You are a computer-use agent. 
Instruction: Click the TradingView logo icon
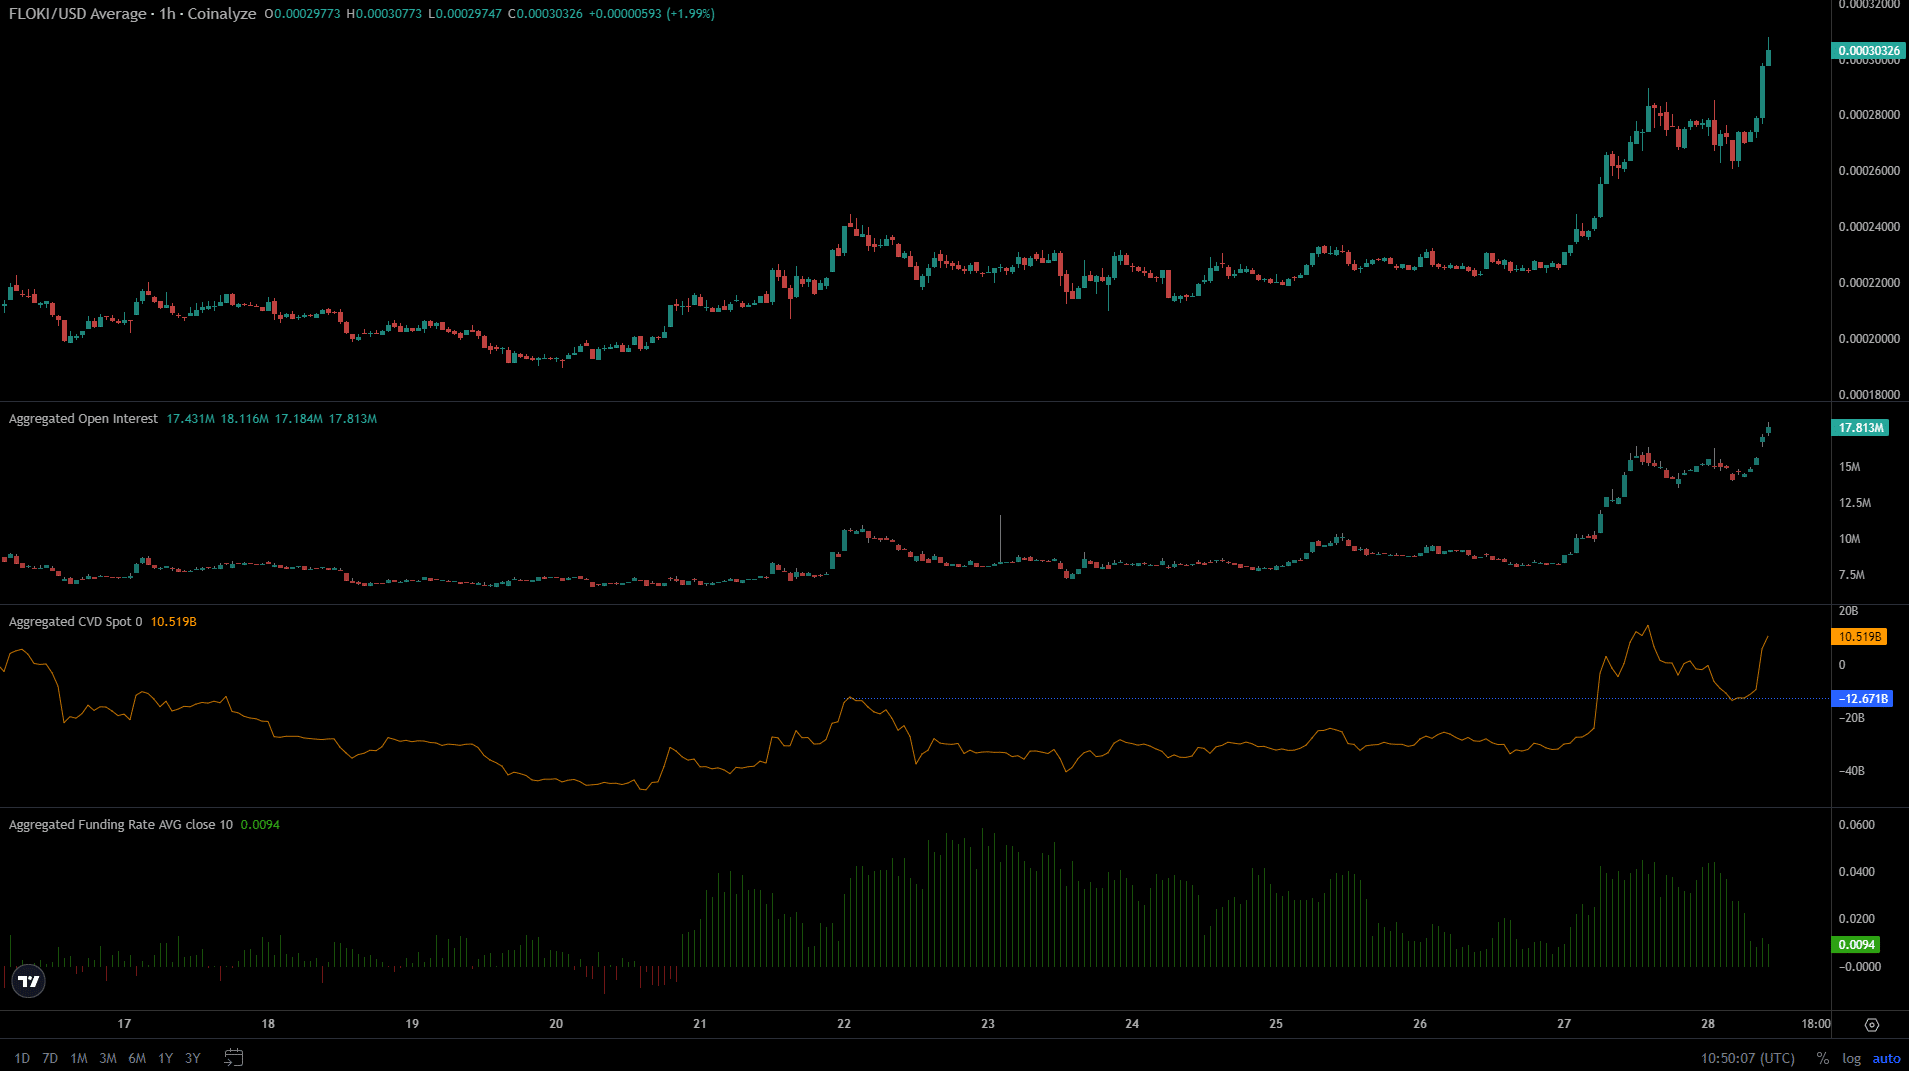[29, 981]
